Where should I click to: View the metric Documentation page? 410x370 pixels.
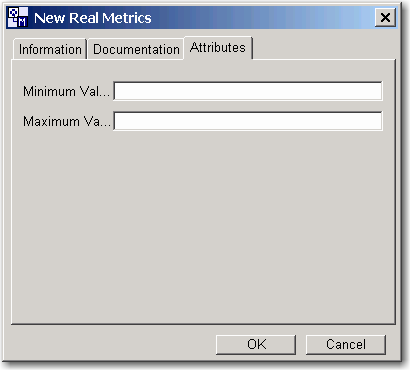136,50
